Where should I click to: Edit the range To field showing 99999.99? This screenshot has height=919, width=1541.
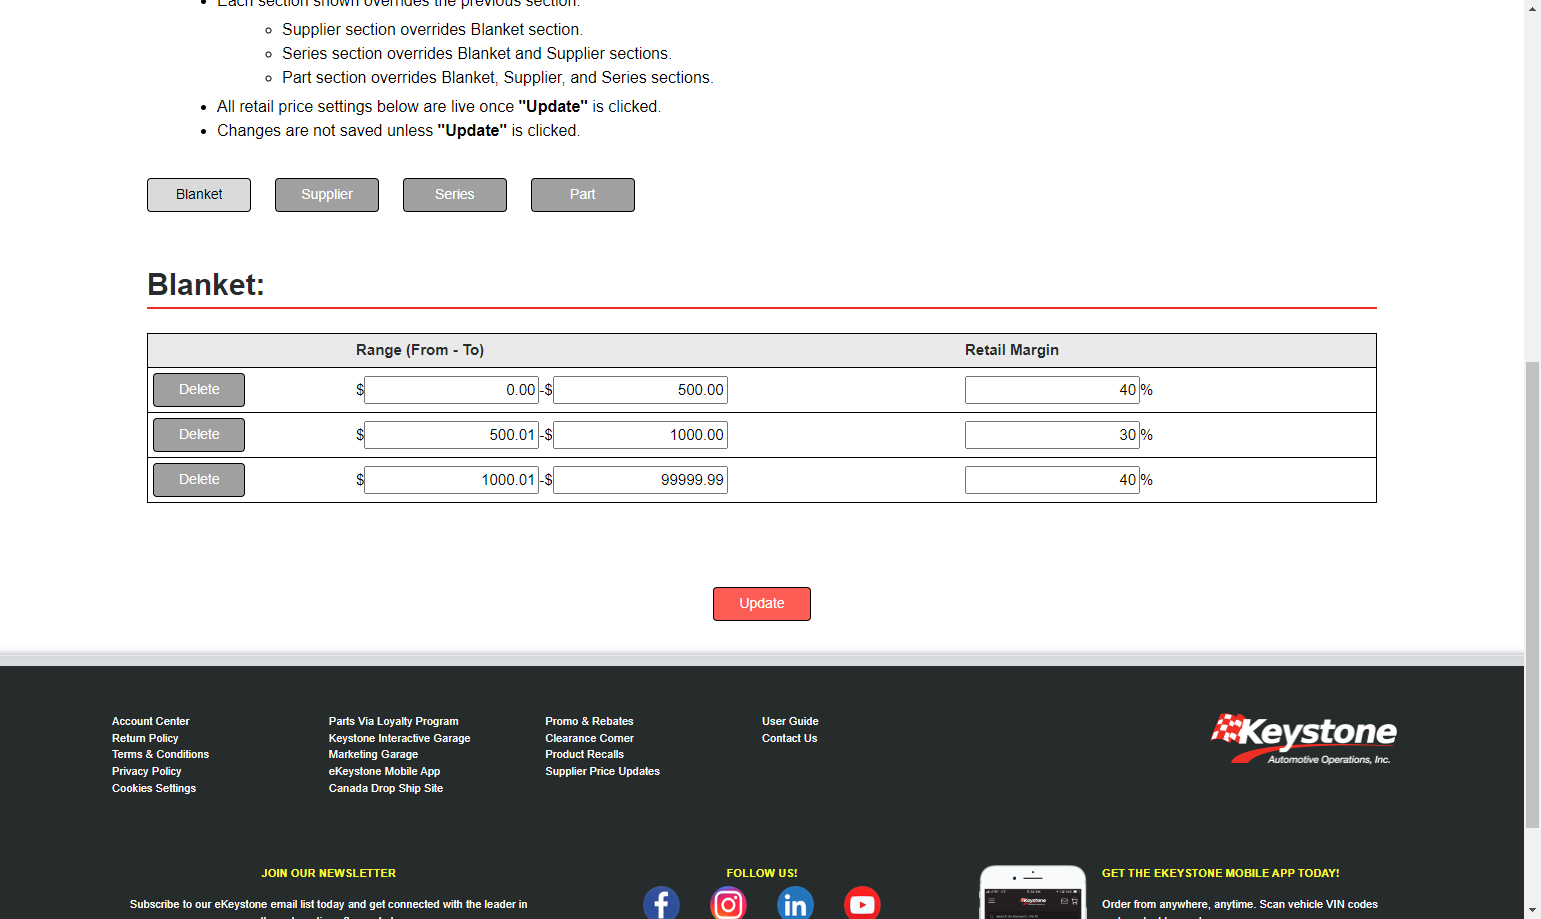click(x=640, y=480)
